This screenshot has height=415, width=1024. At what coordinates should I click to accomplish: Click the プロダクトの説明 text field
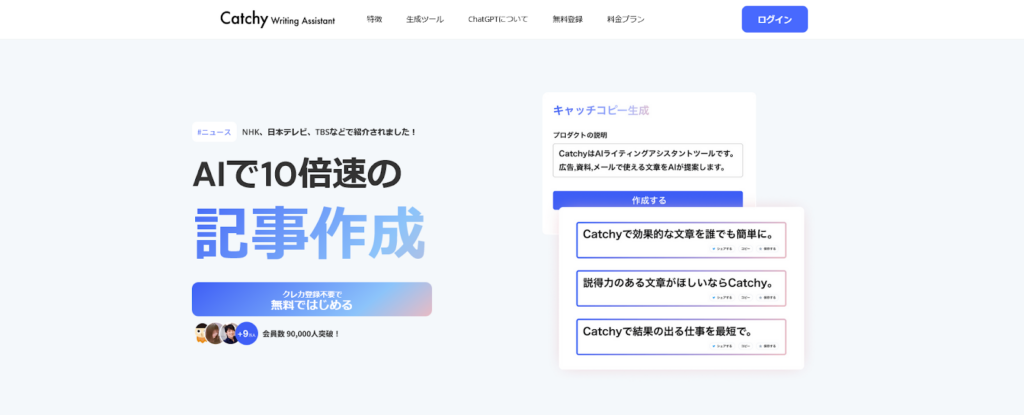pos(648,160)
